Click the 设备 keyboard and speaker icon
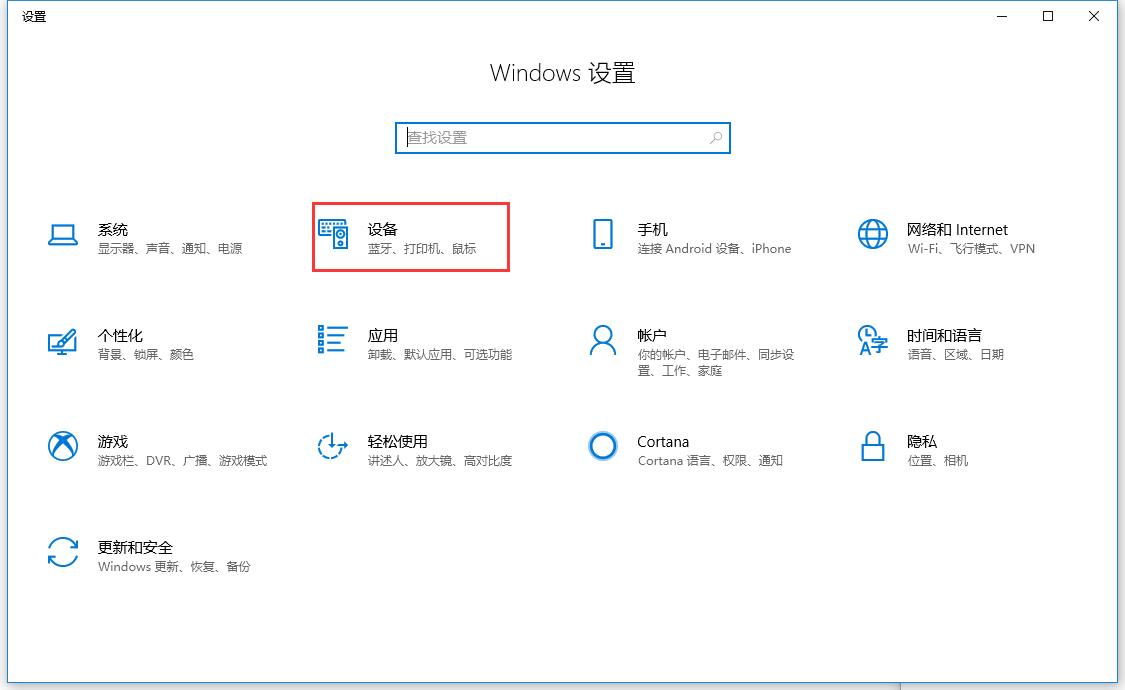Viewport: 1125px width, 690px height. 334,235
